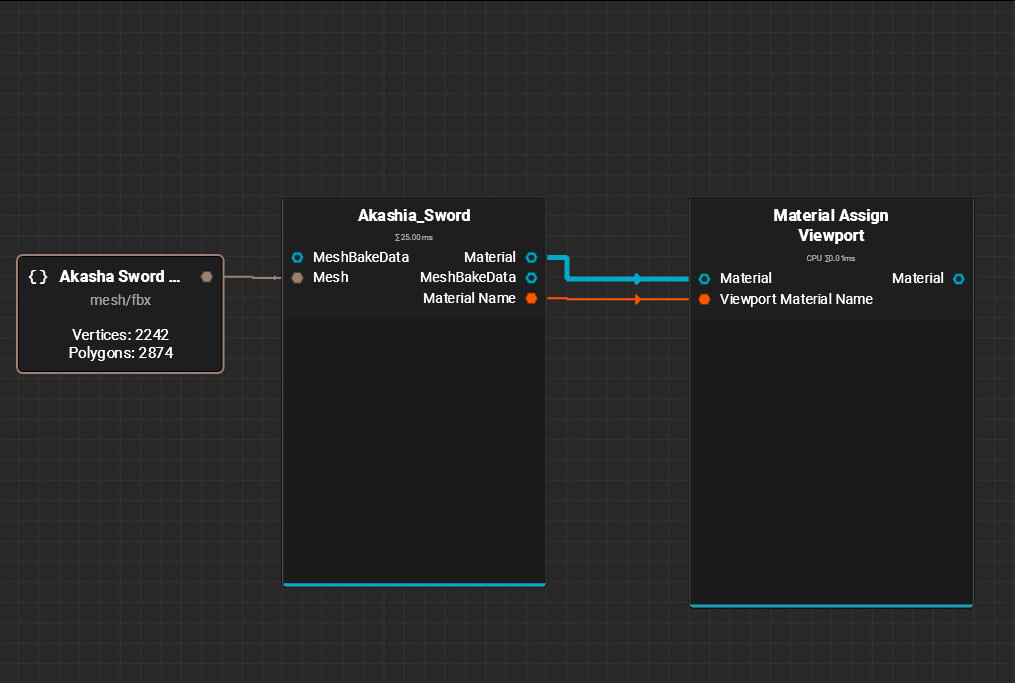Click the thick blue Material connection wire
The width and height of the screenshot is (1015, 683).
coord(610,279)
